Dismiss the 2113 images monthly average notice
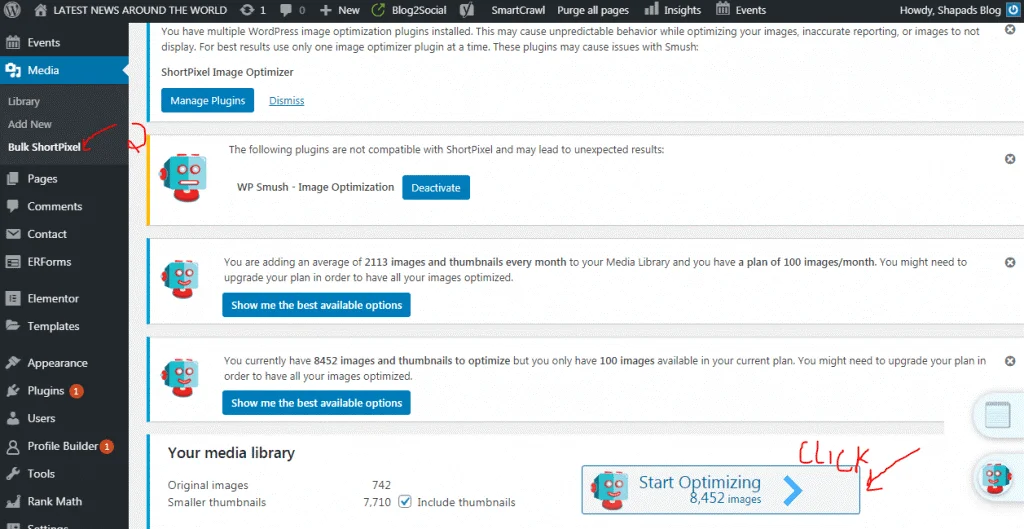1024x529 pixels. 1010,263
